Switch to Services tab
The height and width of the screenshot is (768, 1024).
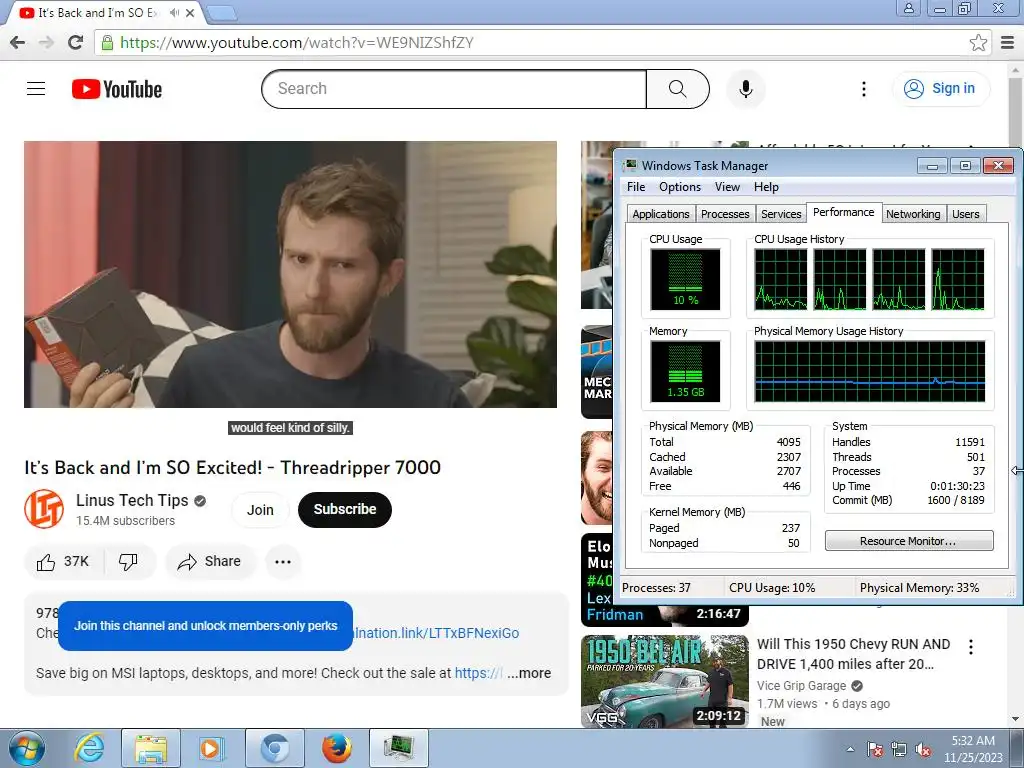(781, 214)
